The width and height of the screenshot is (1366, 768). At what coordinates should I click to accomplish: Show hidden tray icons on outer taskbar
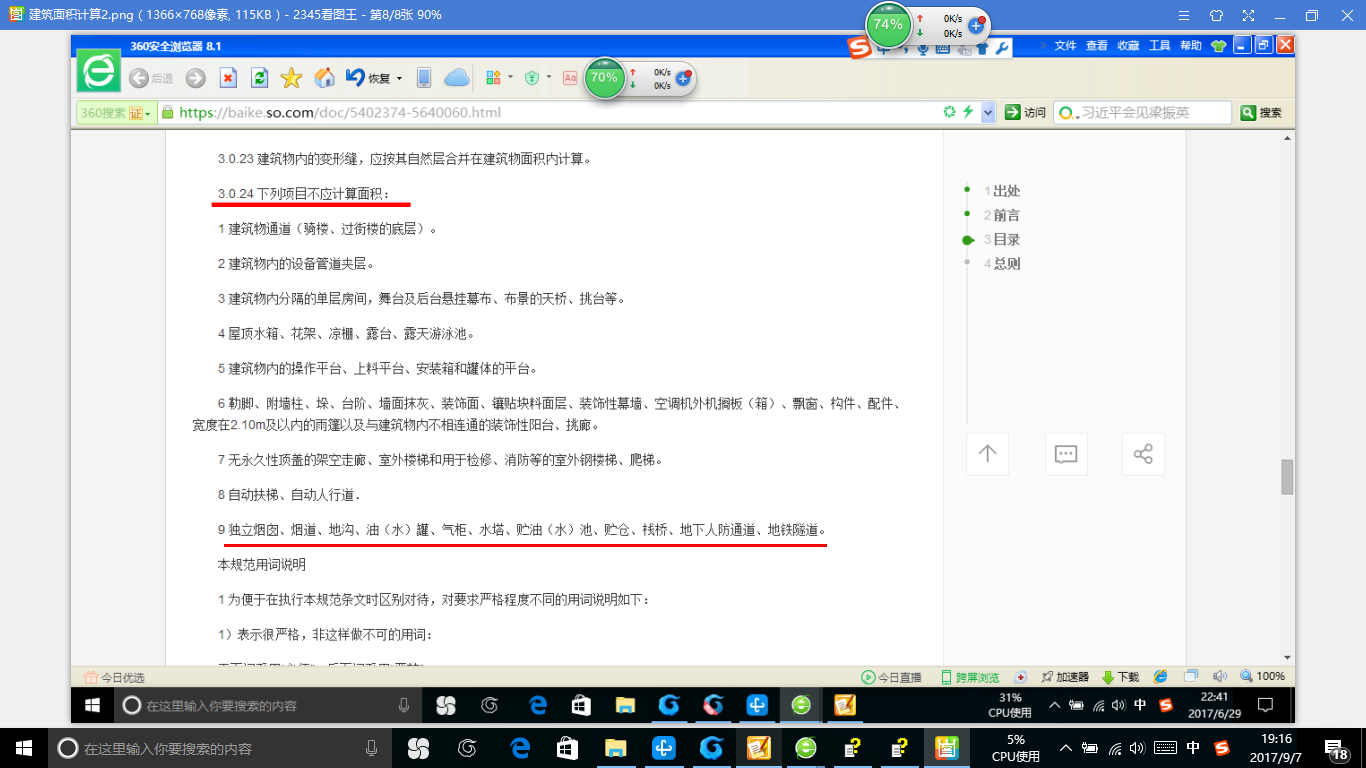pyautogui.click(x=1067, y=748)
